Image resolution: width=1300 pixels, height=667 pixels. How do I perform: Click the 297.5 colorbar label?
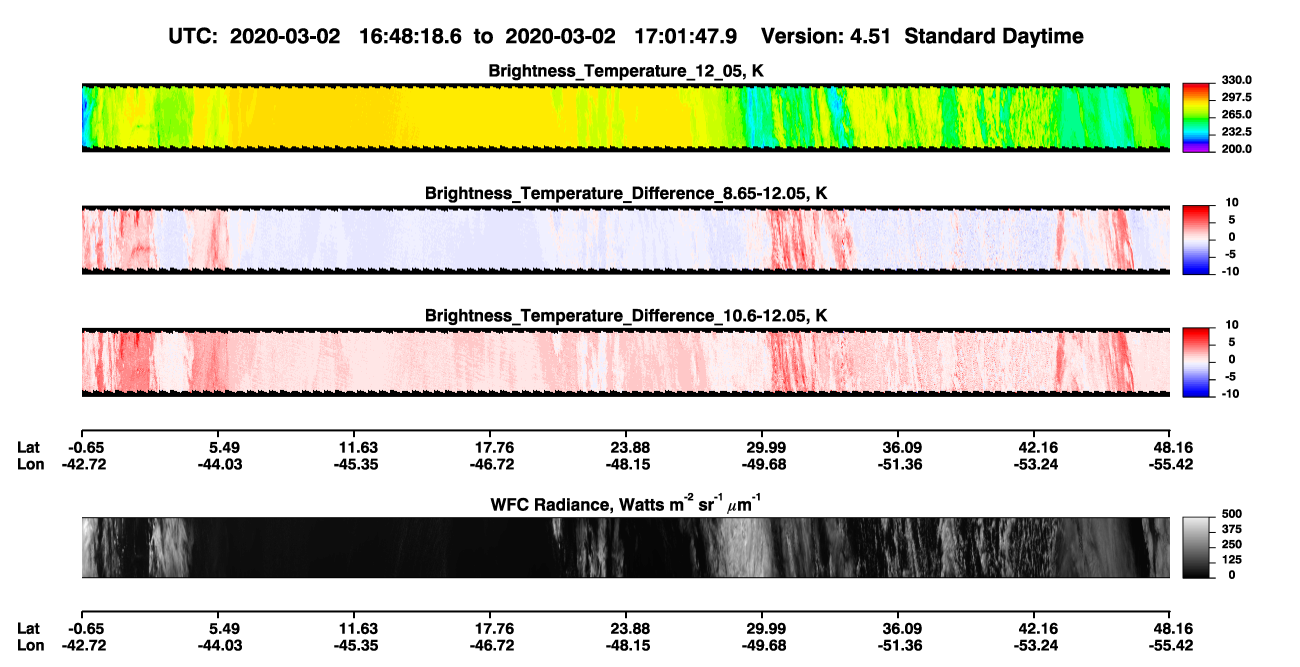pyautogui.click(x=1237, y=97)
